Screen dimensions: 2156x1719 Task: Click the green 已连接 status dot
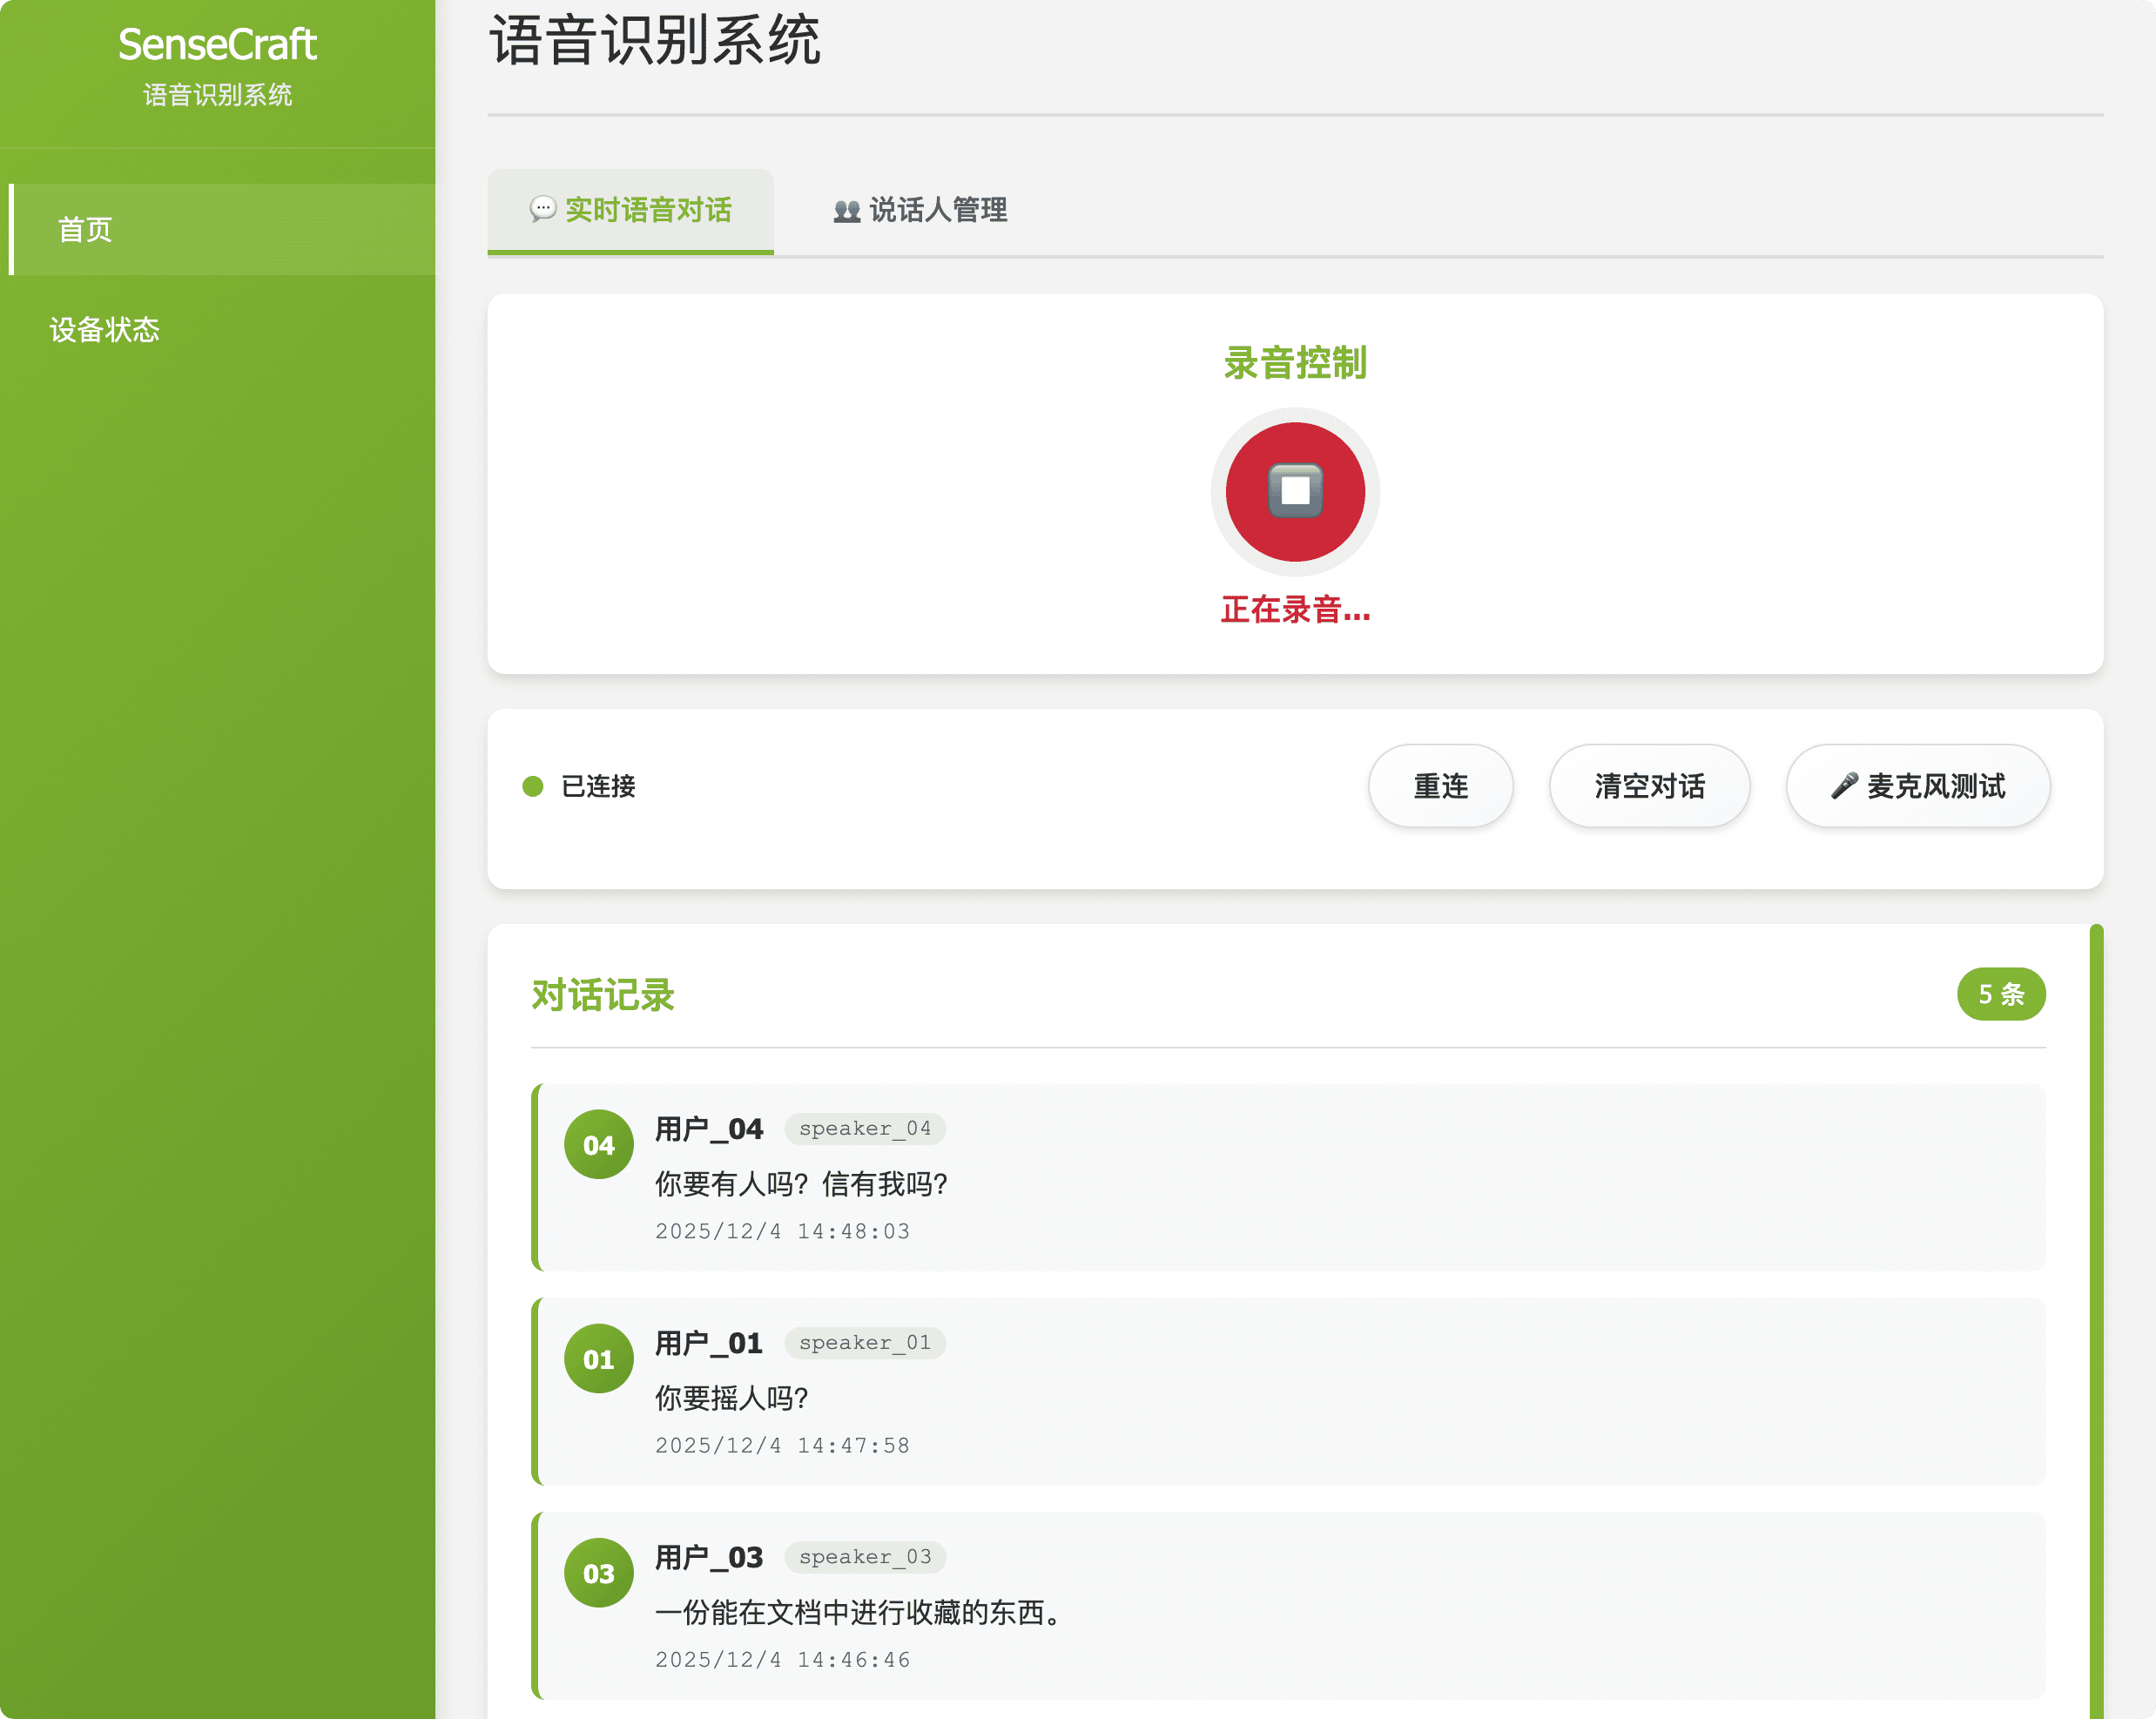[532, 786]
